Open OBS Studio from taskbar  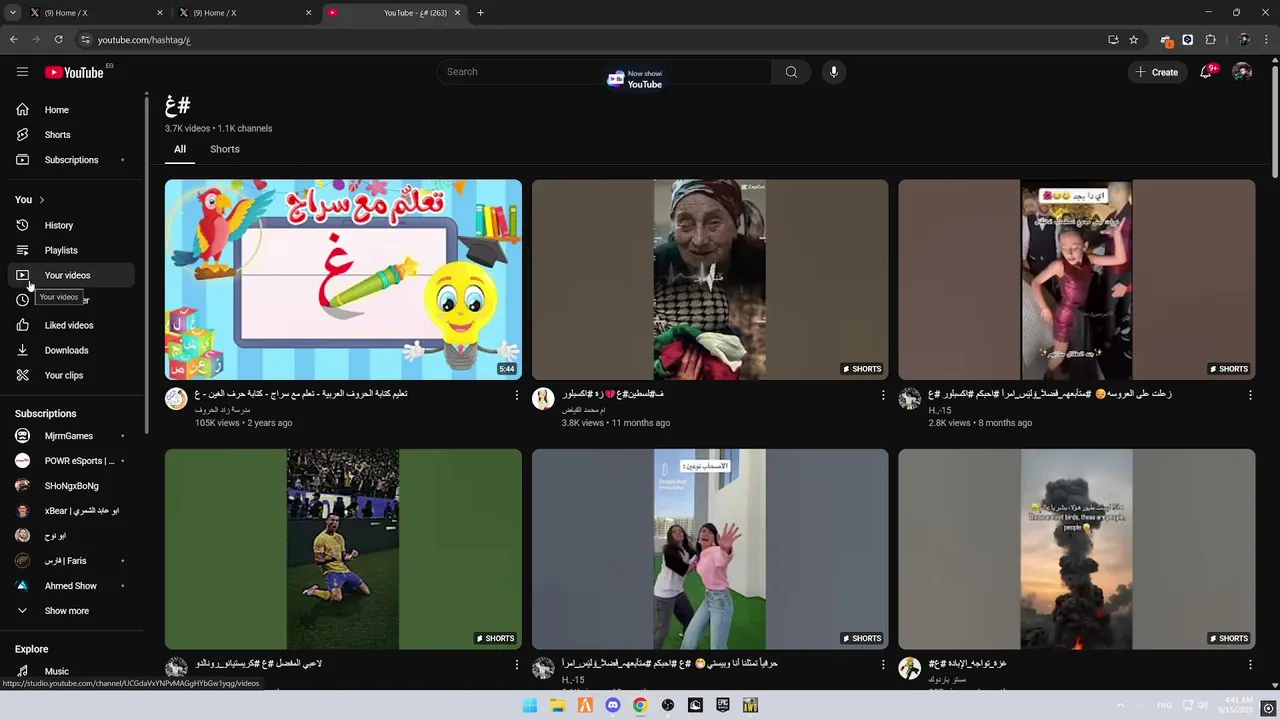point(668,705)
